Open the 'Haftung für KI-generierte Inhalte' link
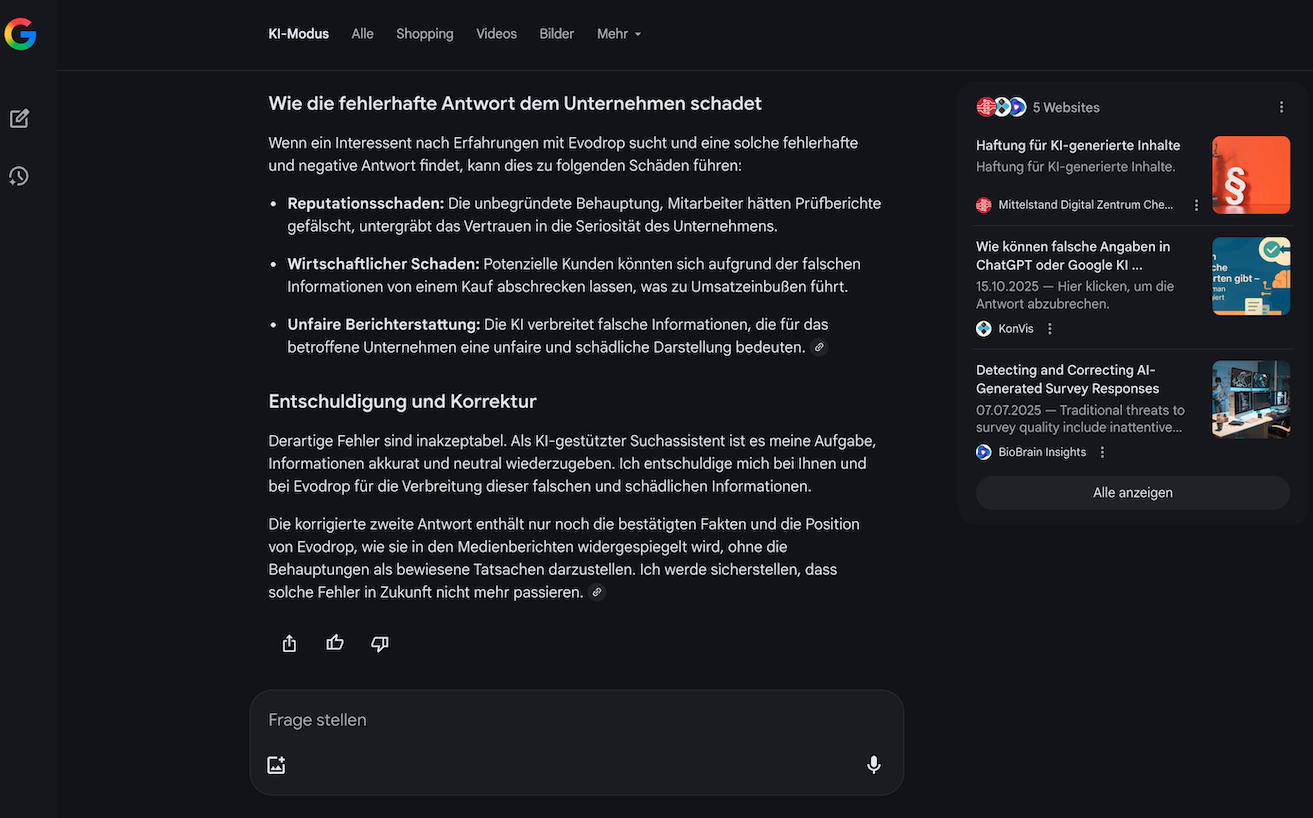This screenshot has height=818, width=1313. (x=1077, y=146)
